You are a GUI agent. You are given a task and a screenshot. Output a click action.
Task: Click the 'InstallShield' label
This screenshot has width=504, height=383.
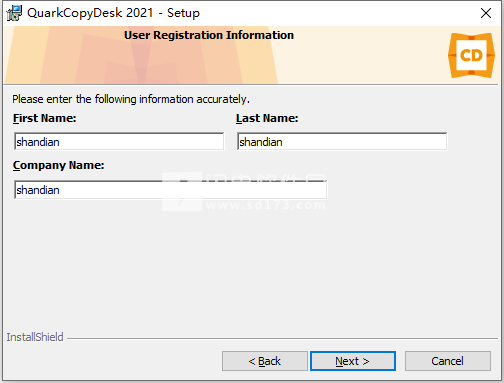[x=35, y=337]
